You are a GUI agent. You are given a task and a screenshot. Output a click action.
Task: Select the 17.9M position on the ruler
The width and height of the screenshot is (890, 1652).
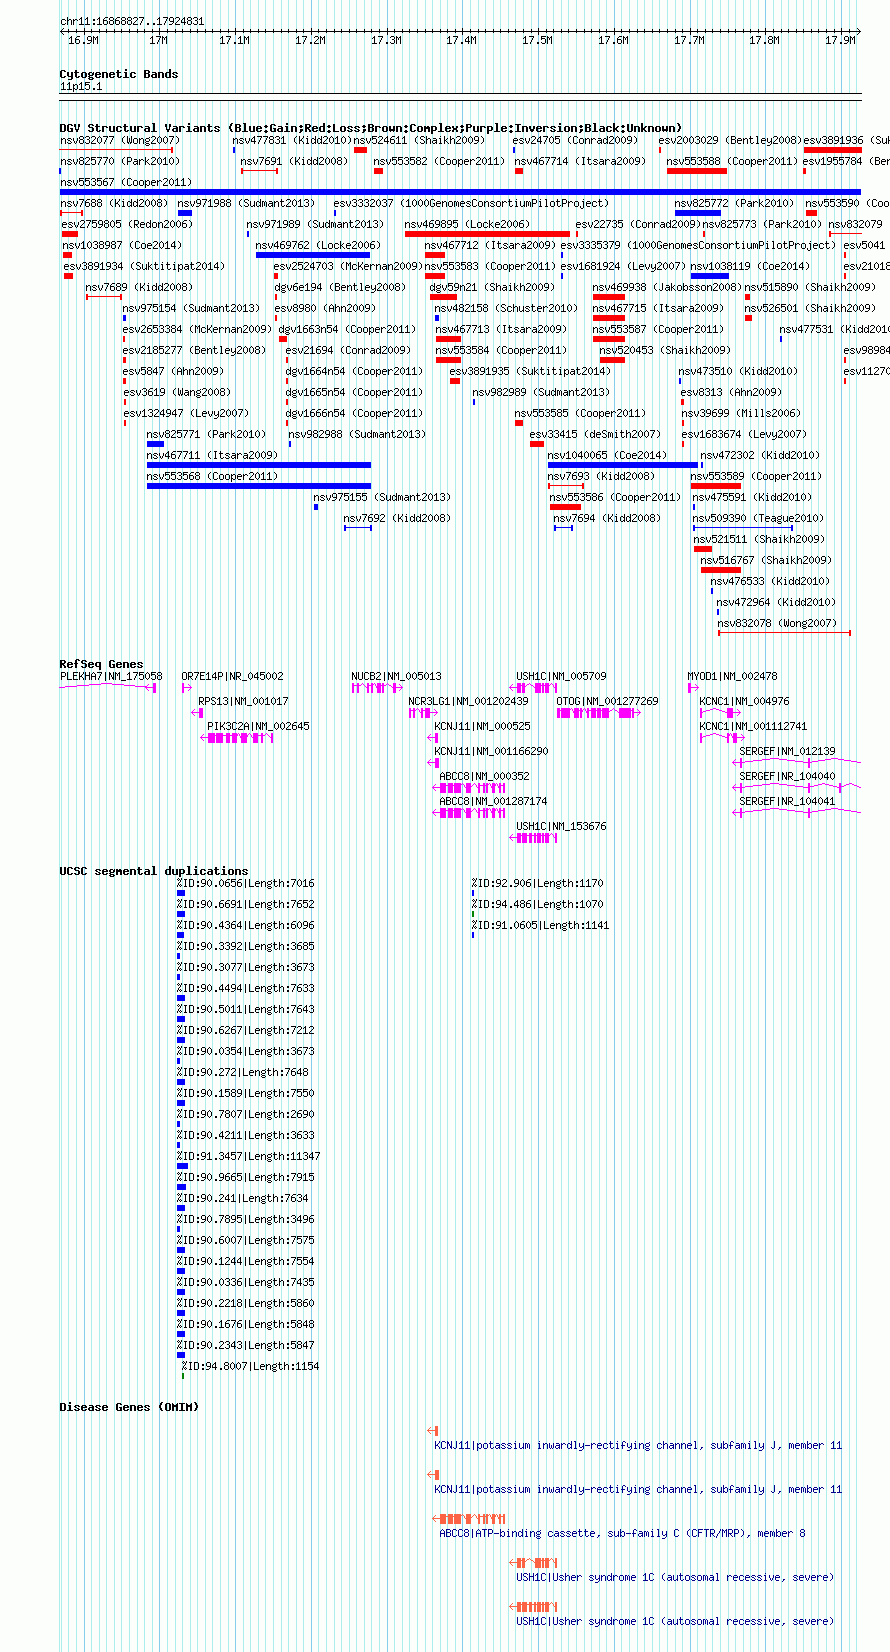840,40
